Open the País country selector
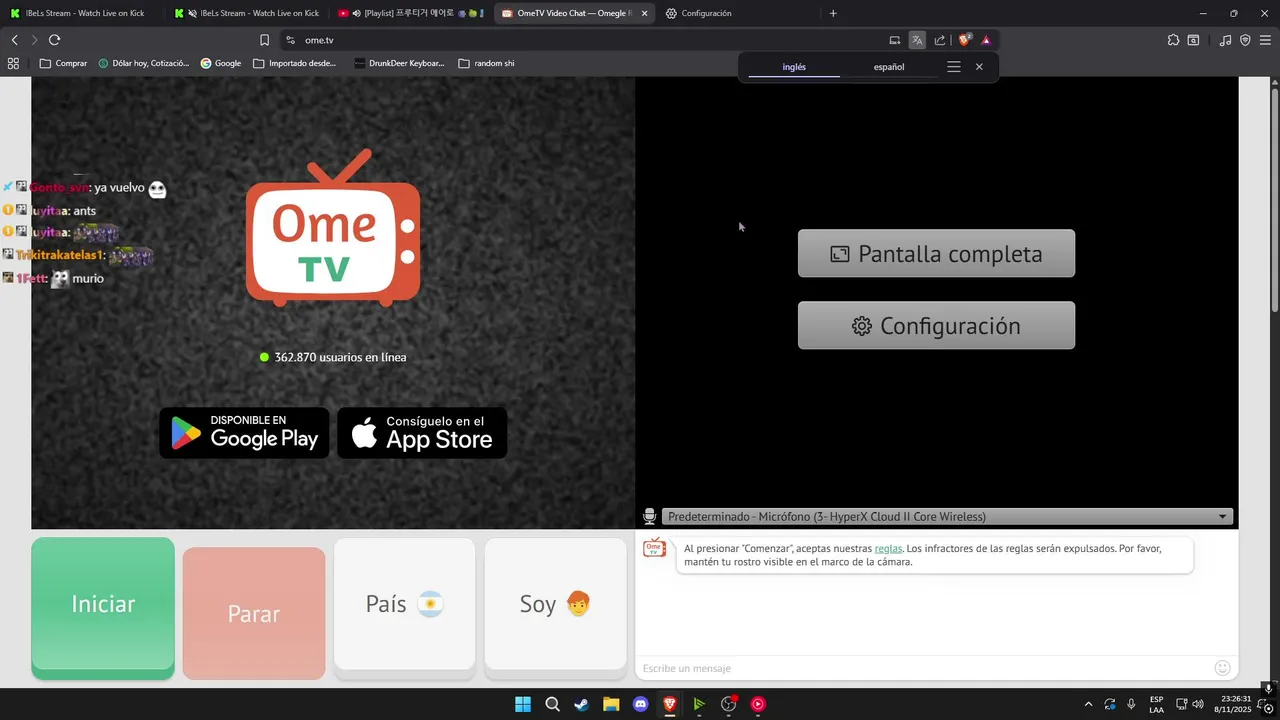Viewport: 1280px width, 720px height. [404, 604]
